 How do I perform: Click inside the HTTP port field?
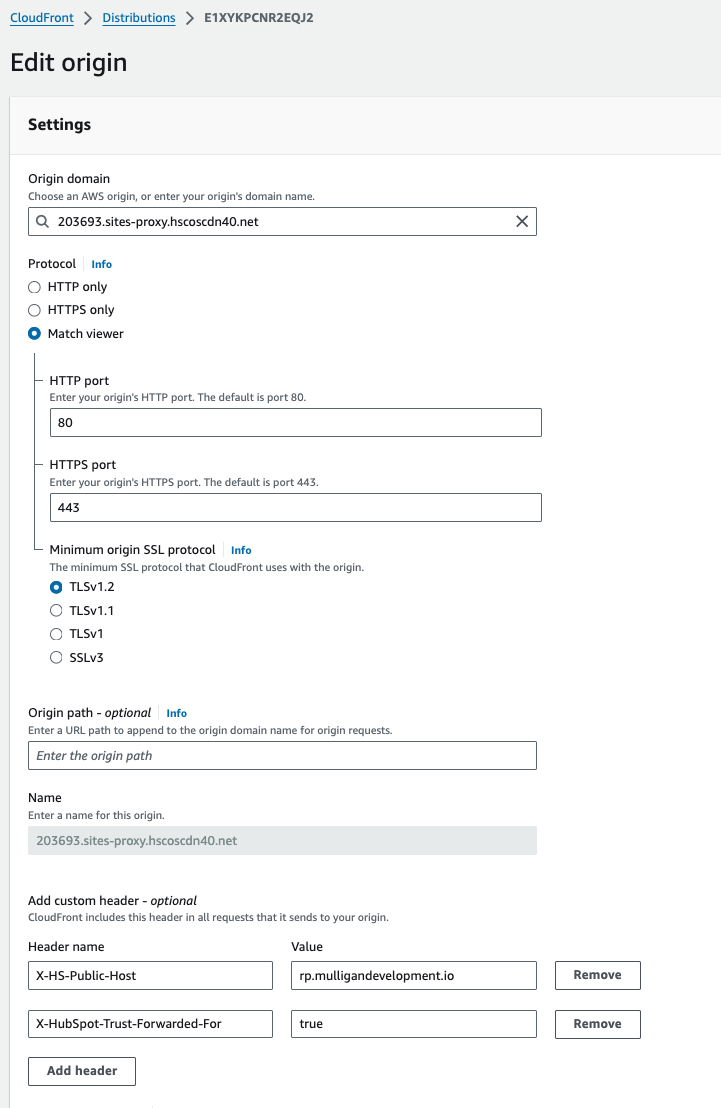pos(295,422)
